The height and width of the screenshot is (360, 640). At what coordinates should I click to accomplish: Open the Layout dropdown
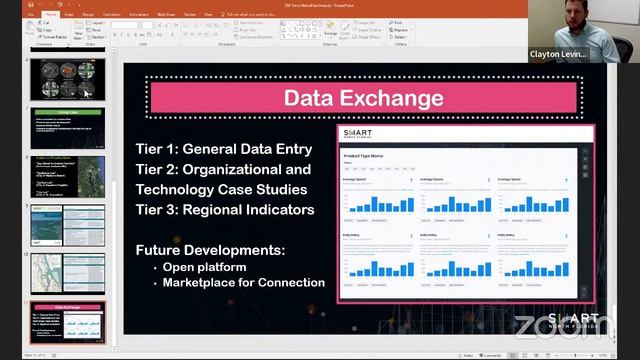tap(96, 23)
